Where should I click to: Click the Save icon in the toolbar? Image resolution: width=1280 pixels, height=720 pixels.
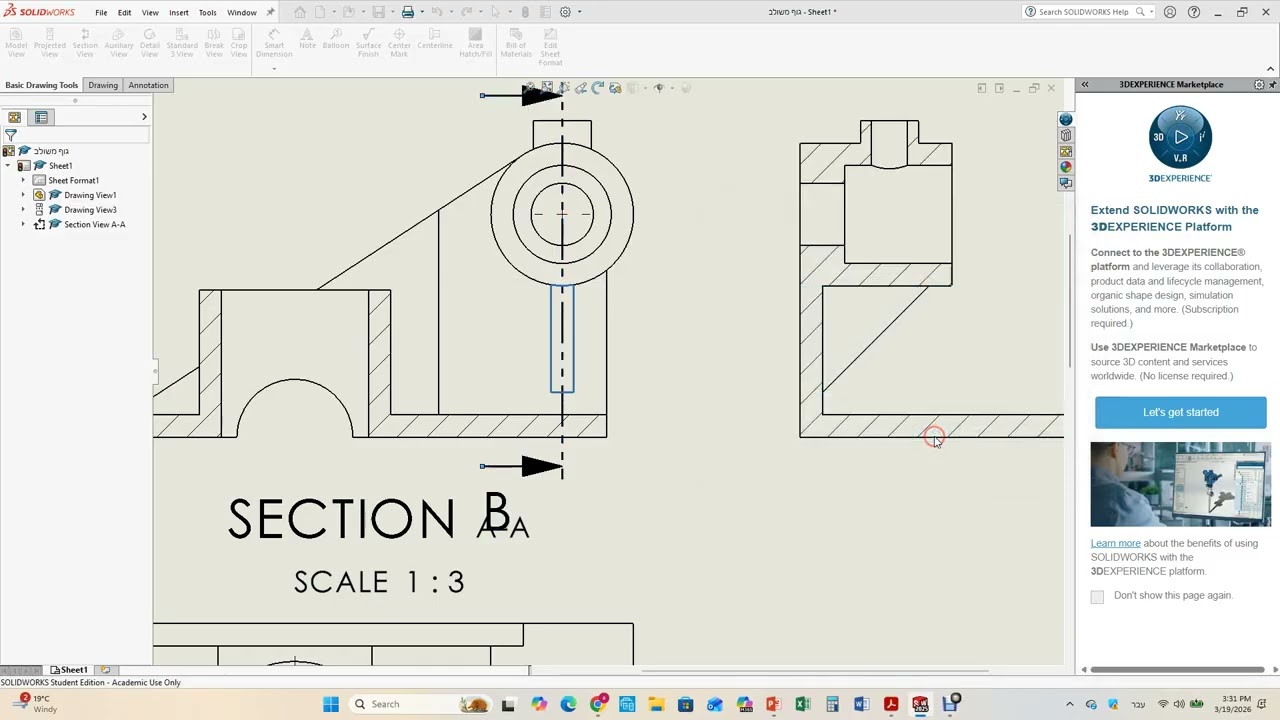378,12
